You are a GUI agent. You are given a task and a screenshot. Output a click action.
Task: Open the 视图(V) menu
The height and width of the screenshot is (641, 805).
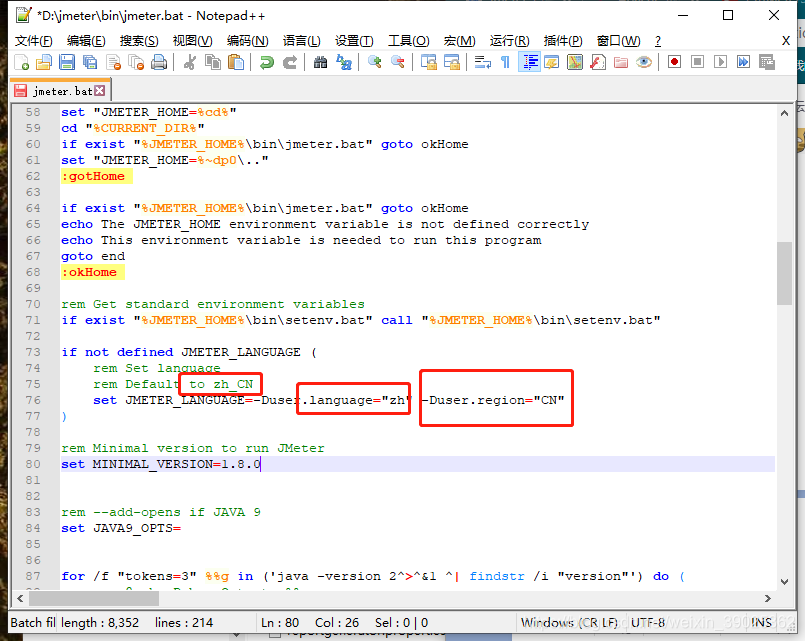193,41
